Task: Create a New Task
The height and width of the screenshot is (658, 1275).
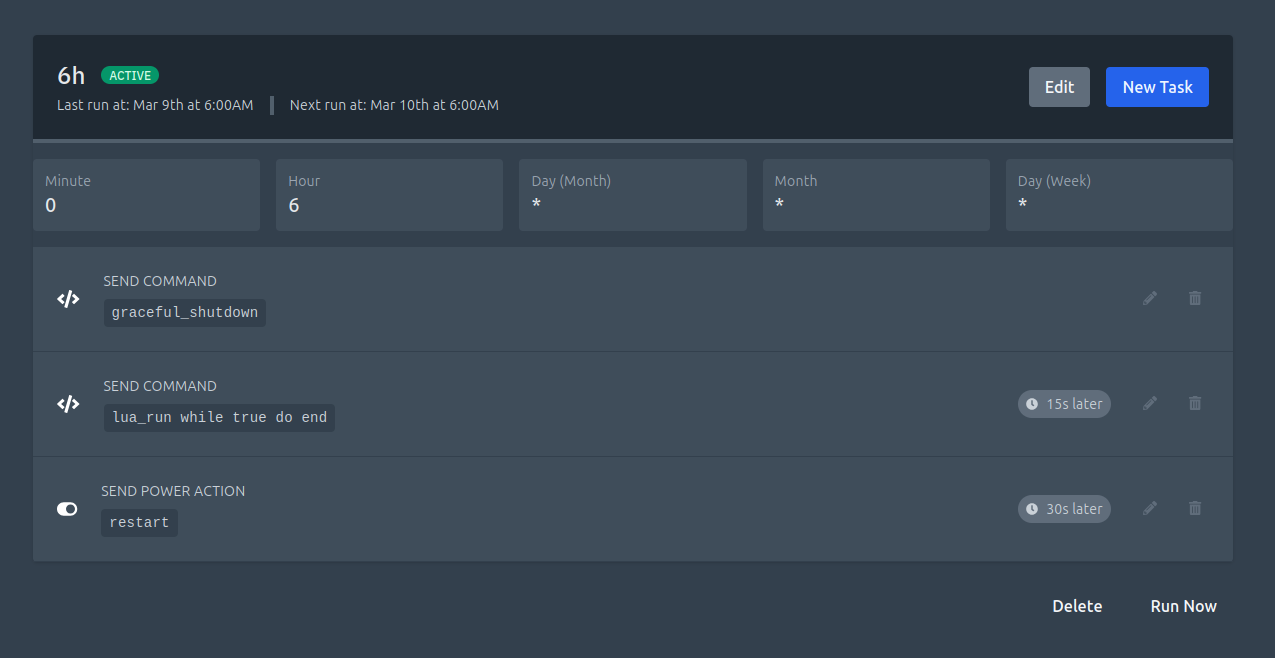Action: (1157, 87)
